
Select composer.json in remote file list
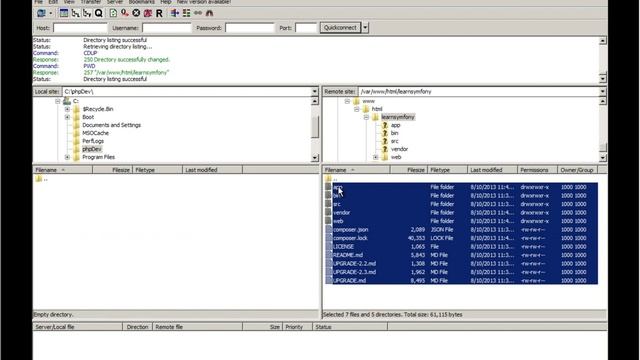[x=461, y=230]
